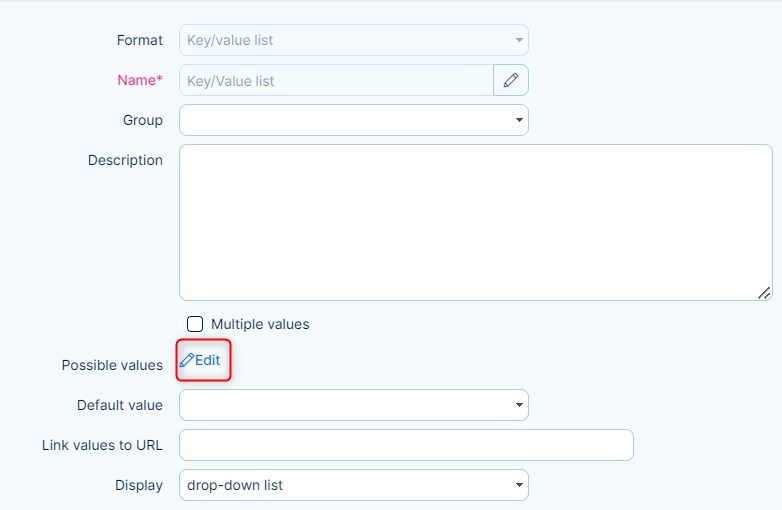The width and height of the screenshot is (782, 510).
Task: Click the "Description" field label
Action: tap(125, 160)
